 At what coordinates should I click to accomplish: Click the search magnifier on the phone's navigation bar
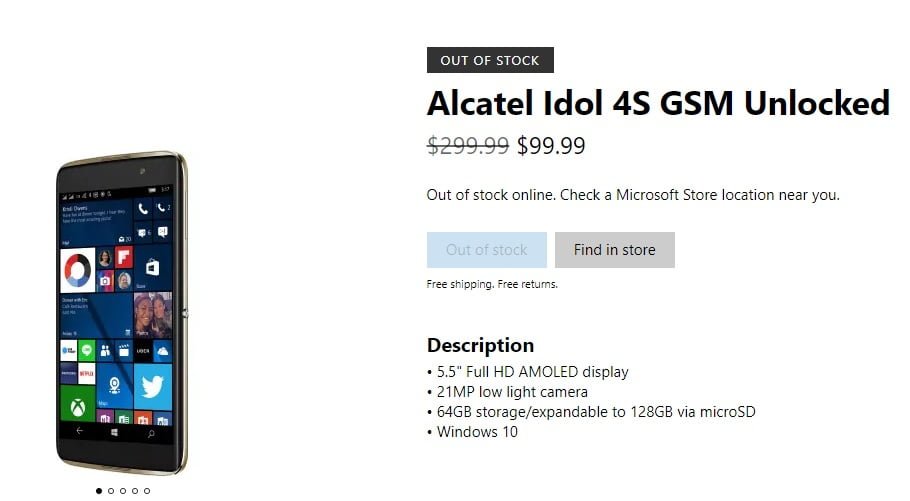tap(151, 433)
